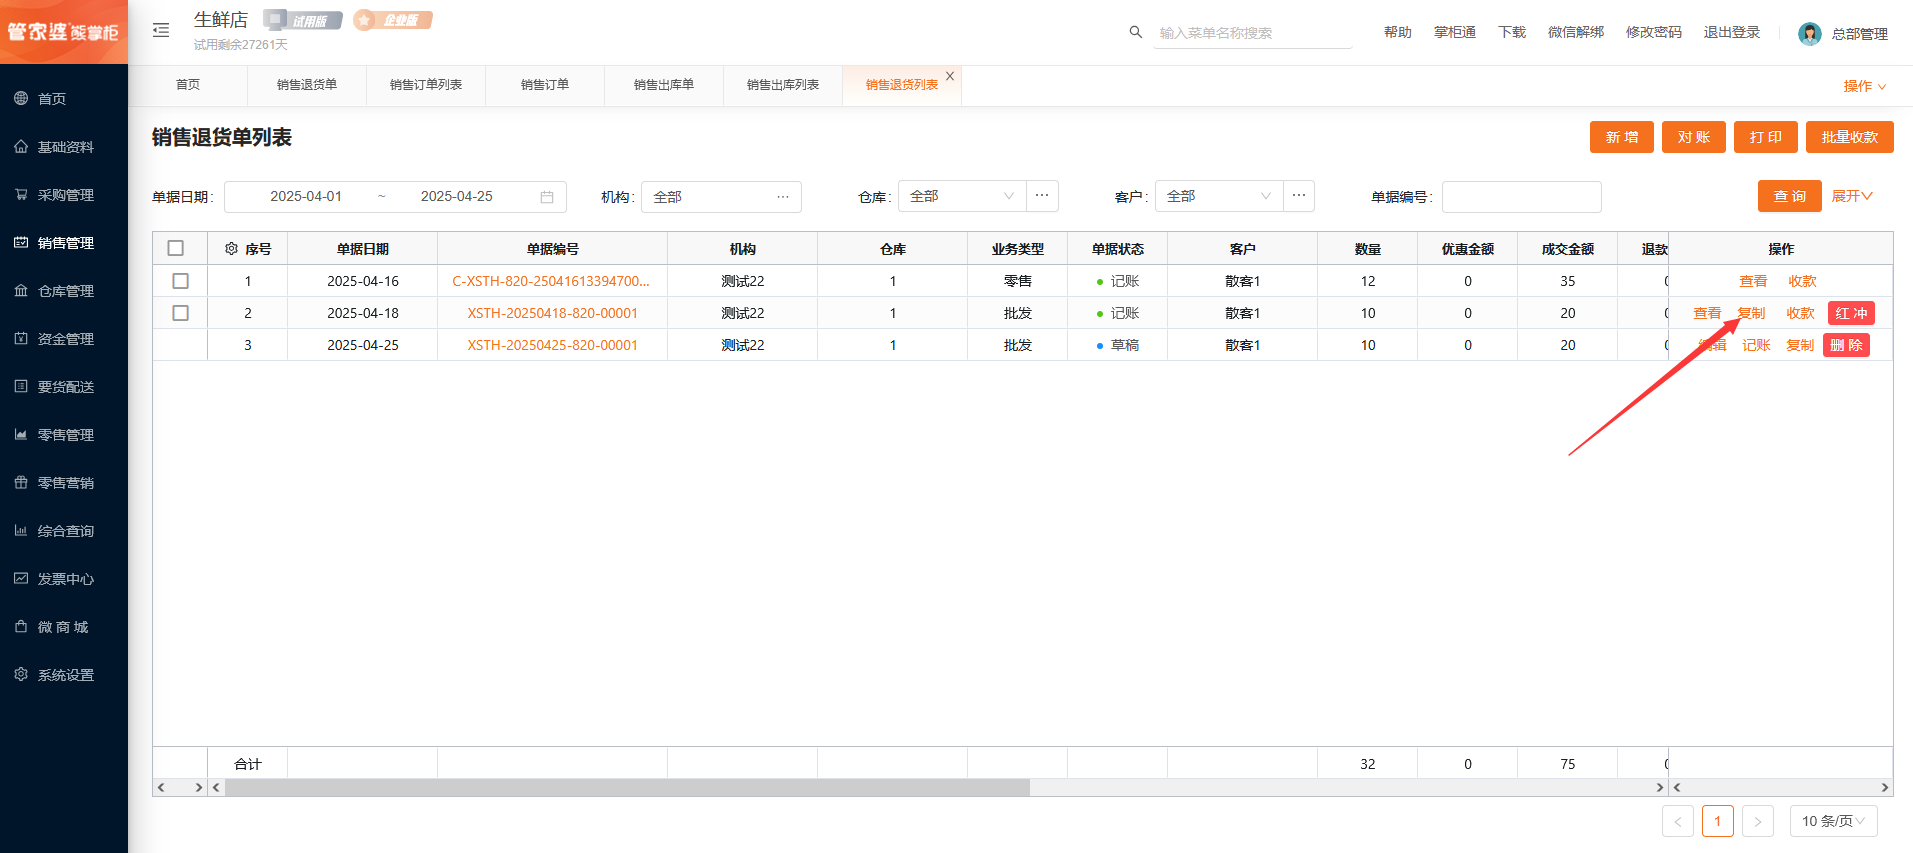This screenshot has width=1913, height=853.
Task: Open 采购管理 in the left sidebar
Action: coord(64,195)
